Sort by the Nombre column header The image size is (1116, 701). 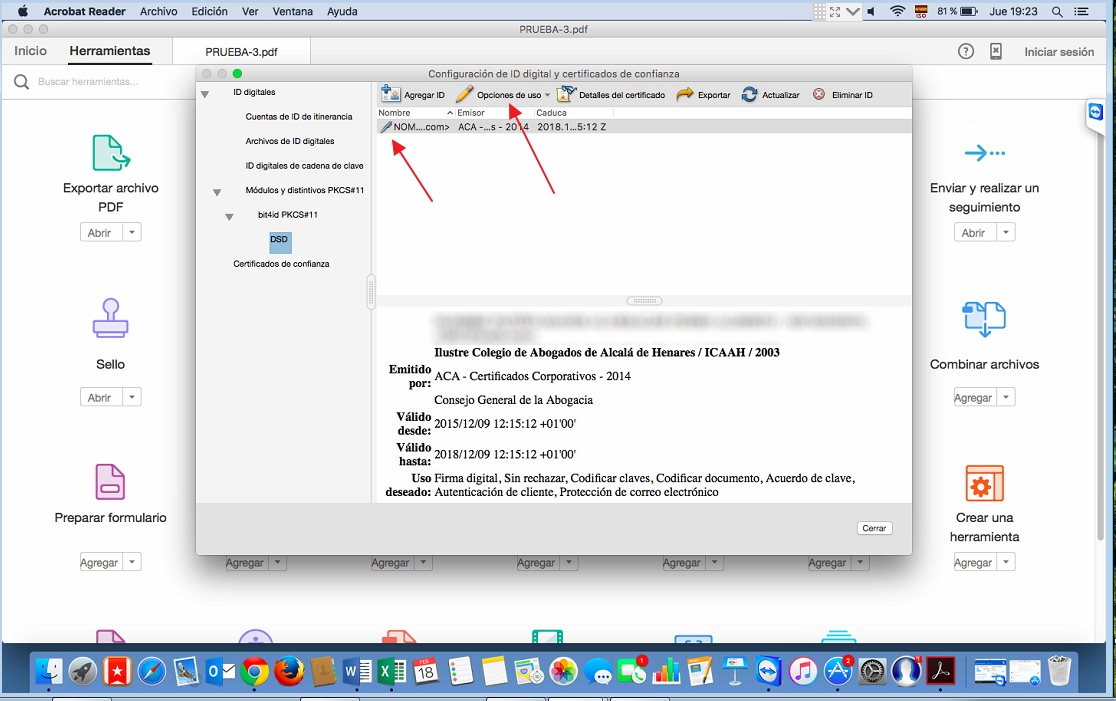(414, 113)
